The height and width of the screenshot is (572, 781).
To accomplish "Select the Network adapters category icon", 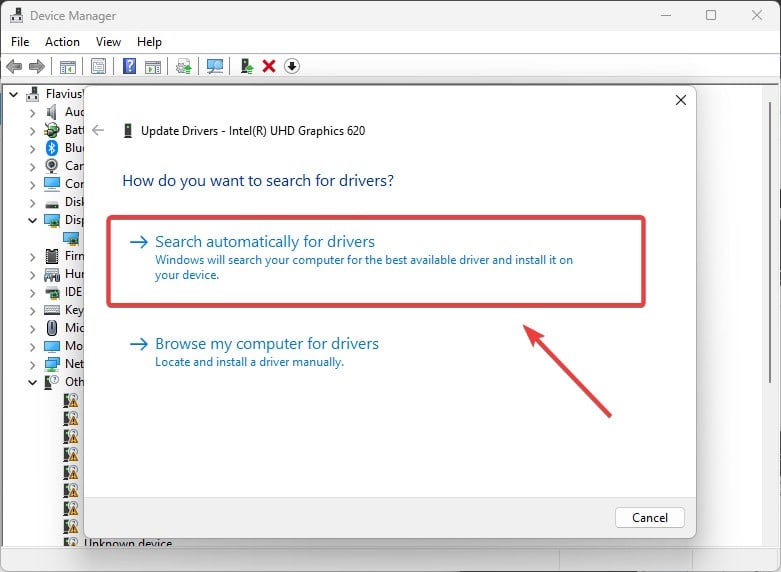I will [52, 364].
